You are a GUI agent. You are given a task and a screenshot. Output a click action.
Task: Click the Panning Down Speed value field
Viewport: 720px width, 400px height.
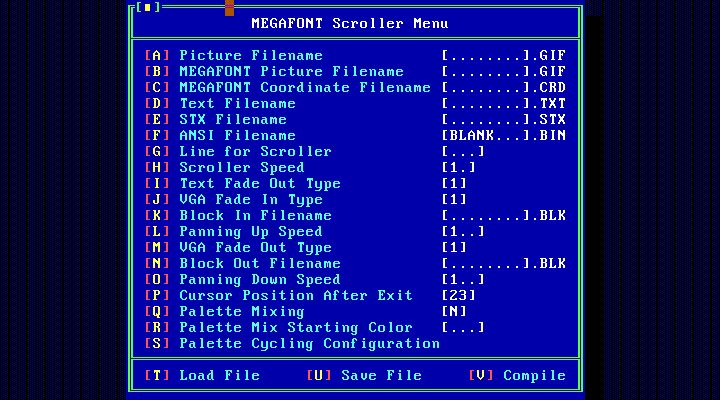(463, 280)
